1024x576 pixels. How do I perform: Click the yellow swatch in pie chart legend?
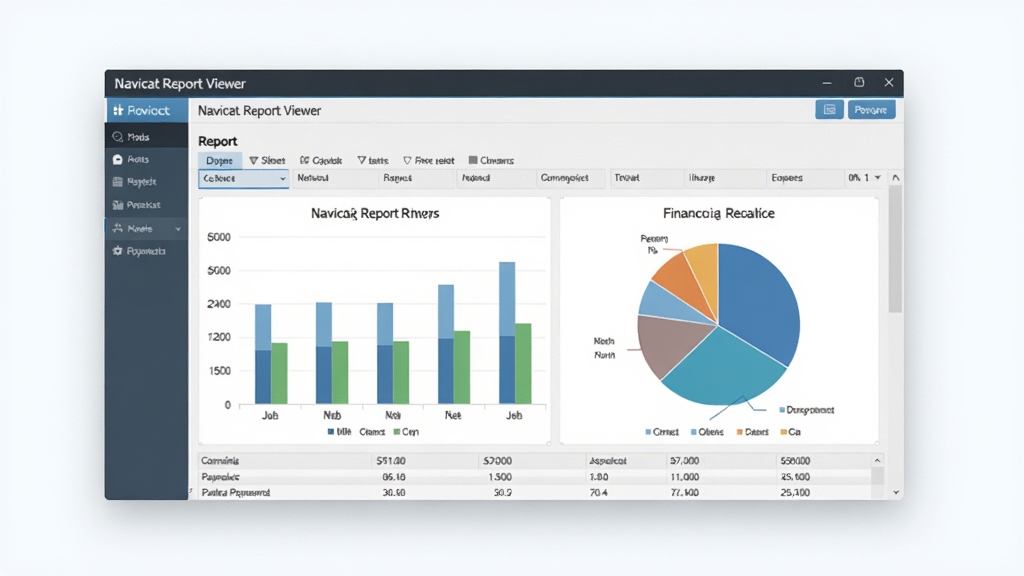(784, 432)
